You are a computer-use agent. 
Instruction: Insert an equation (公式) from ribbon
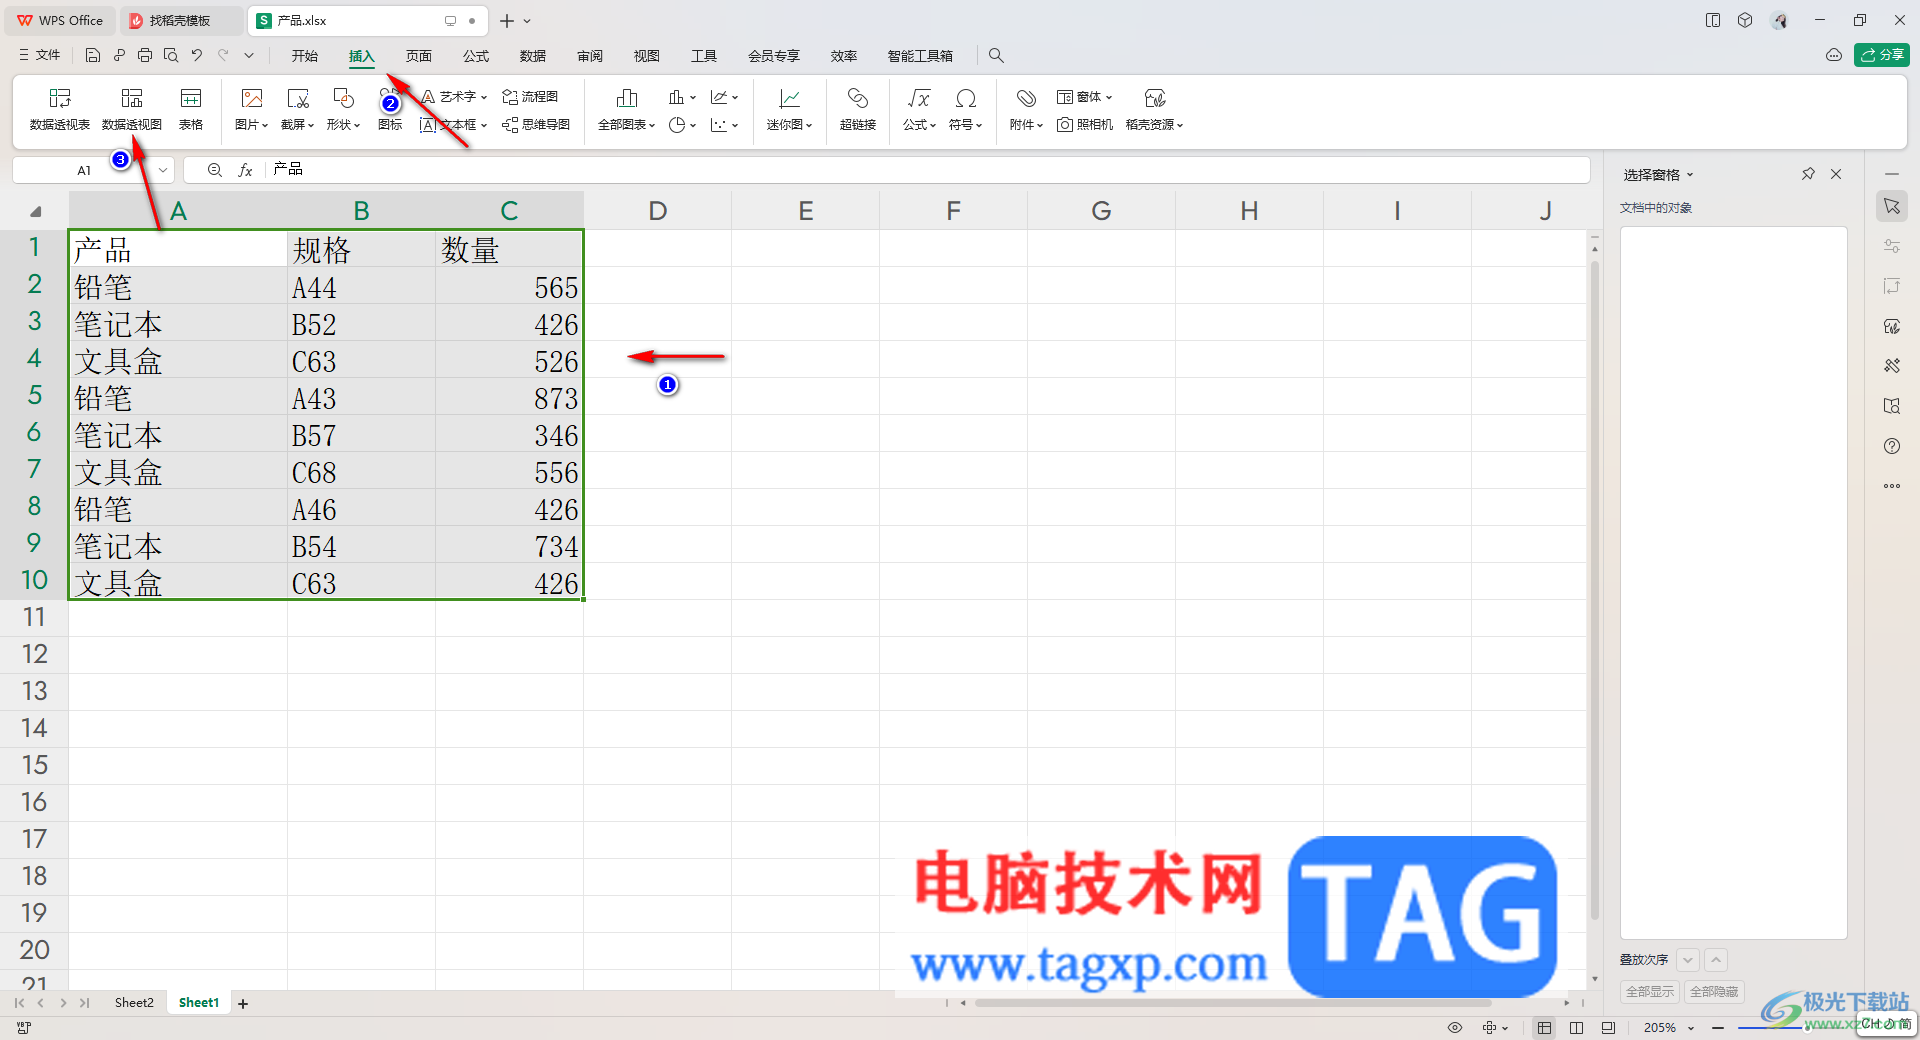[919, 110]
